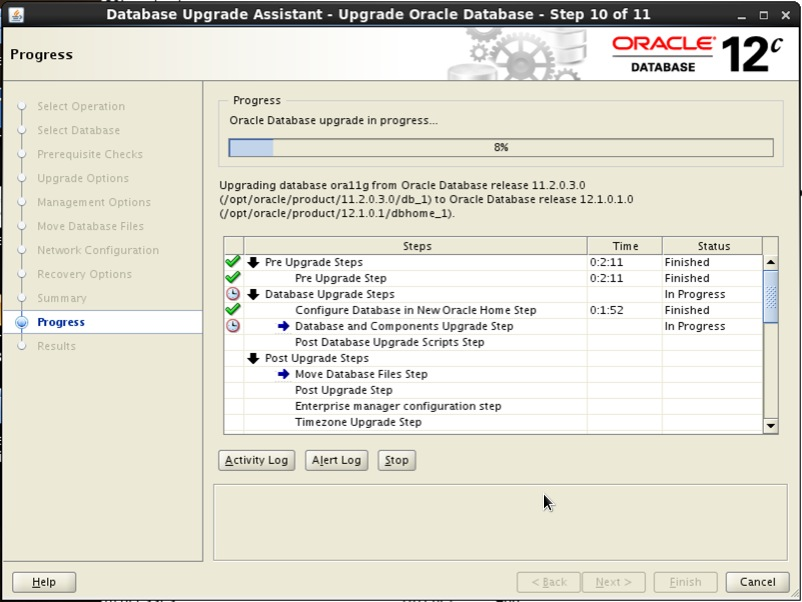This screenshot has width=802, height=602.
Task: Click the Java icon in title bar
Action: [16, 15]
